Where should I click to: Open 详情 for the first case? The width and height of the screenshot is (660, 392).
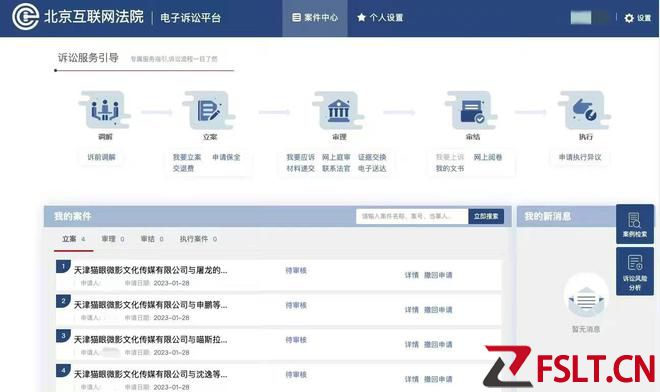412,275
